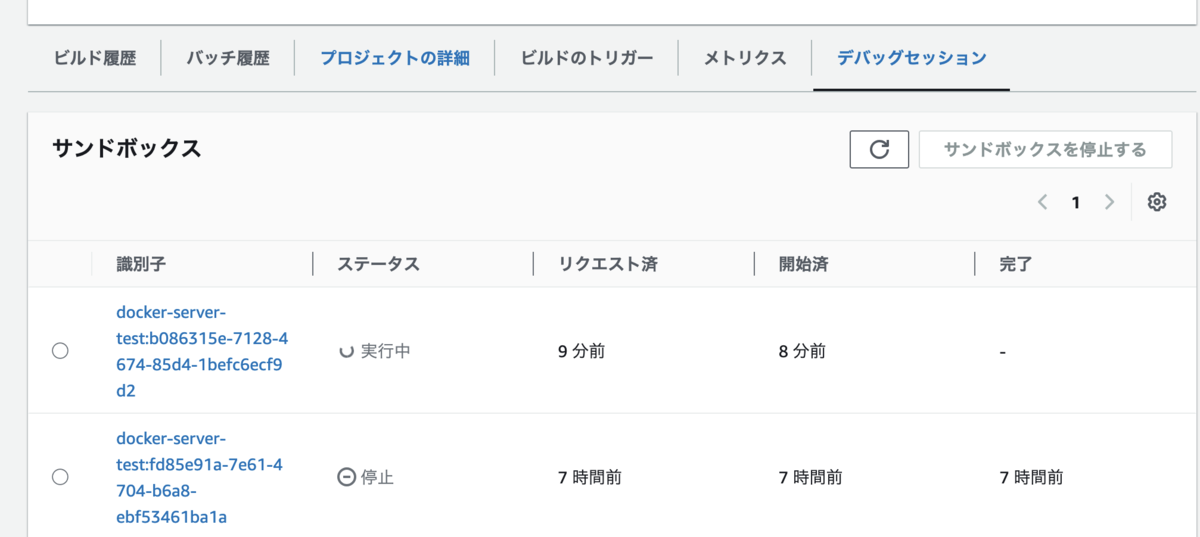1200x537 pixels.
Task: Go to previous page arrow
Action: pyautogui.click(x=1042, y=202)
